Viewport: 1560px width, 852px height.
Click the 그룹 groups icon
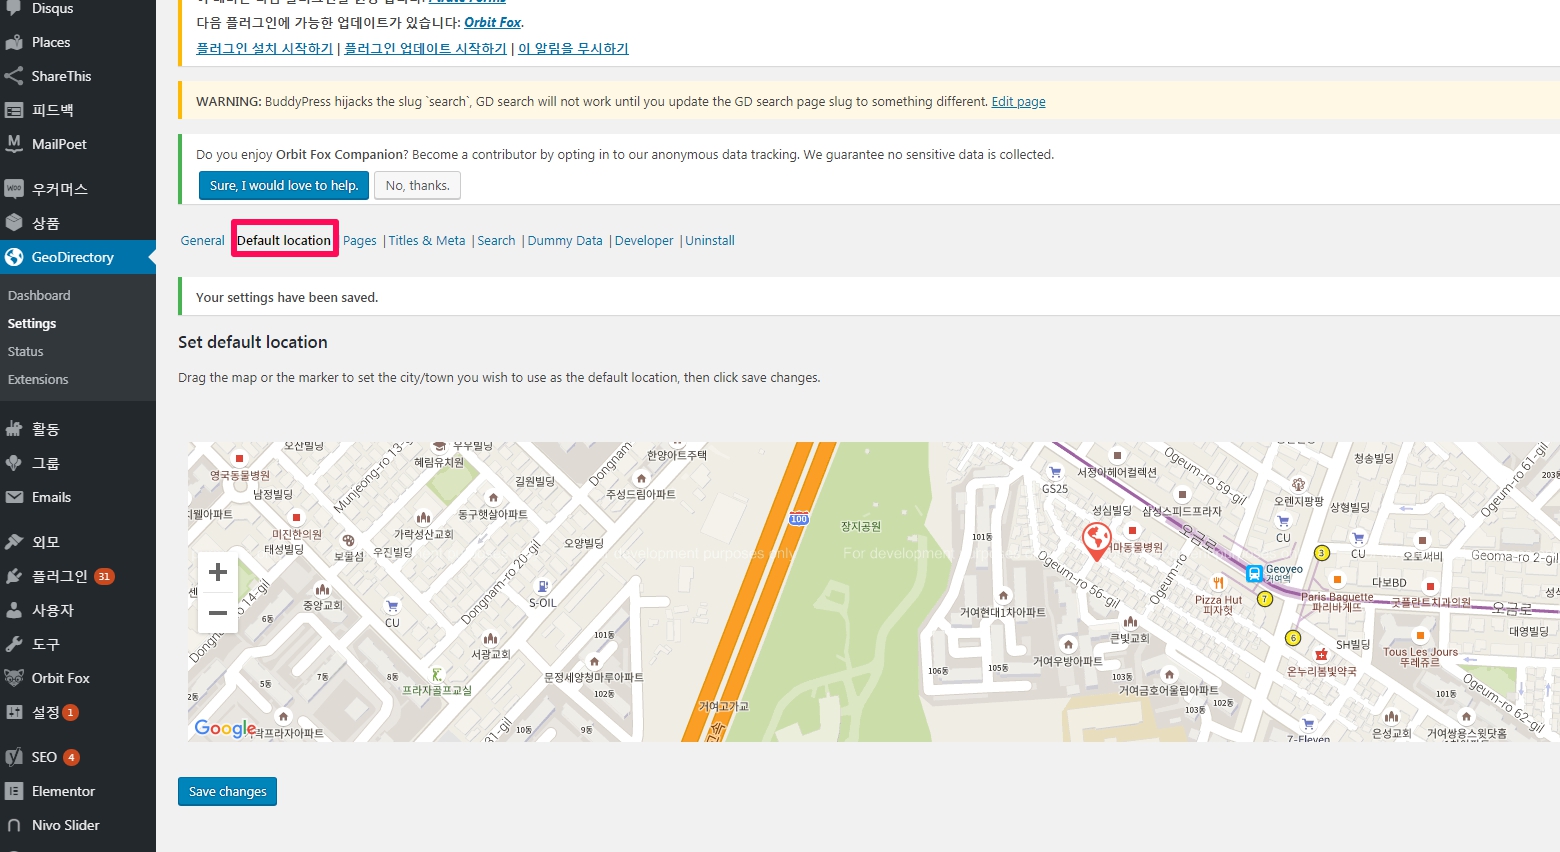(x=14, y=463)
